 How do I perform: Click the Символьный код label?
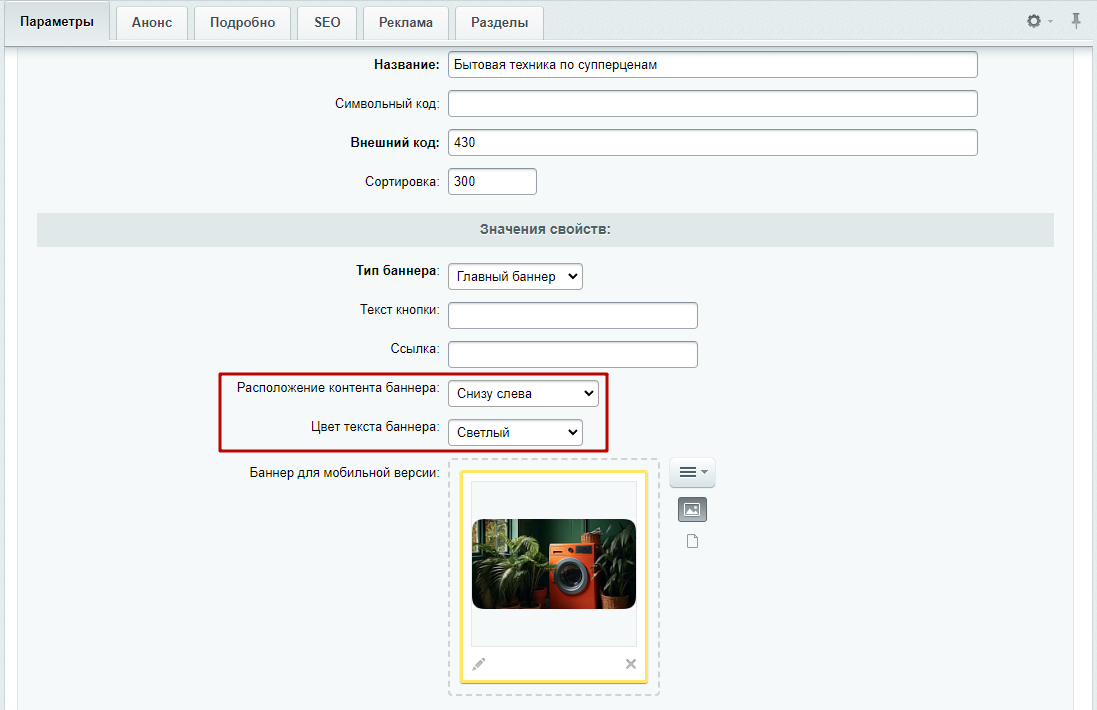coord(387,104)
